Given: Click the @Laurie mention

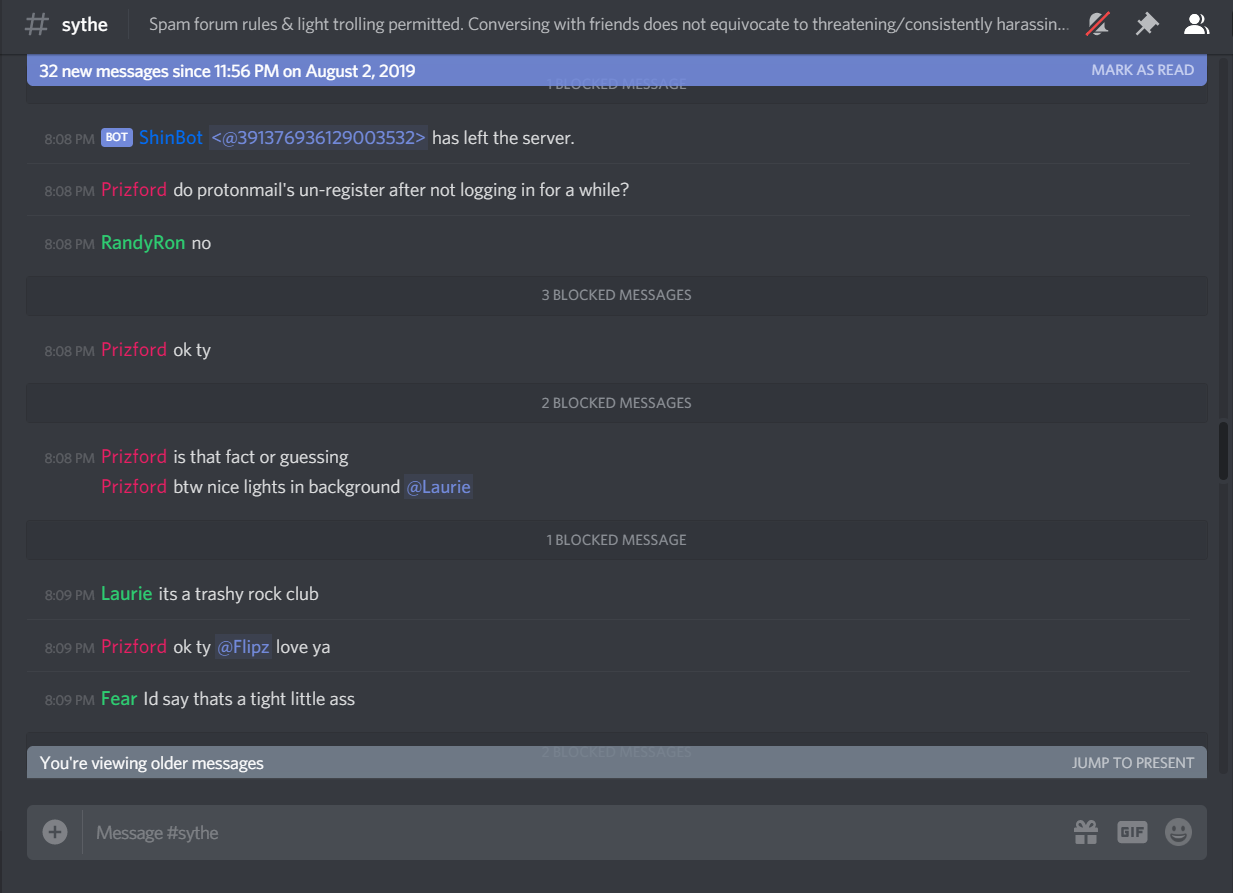Looking at the screenshot, I should [x=438, y=487].
